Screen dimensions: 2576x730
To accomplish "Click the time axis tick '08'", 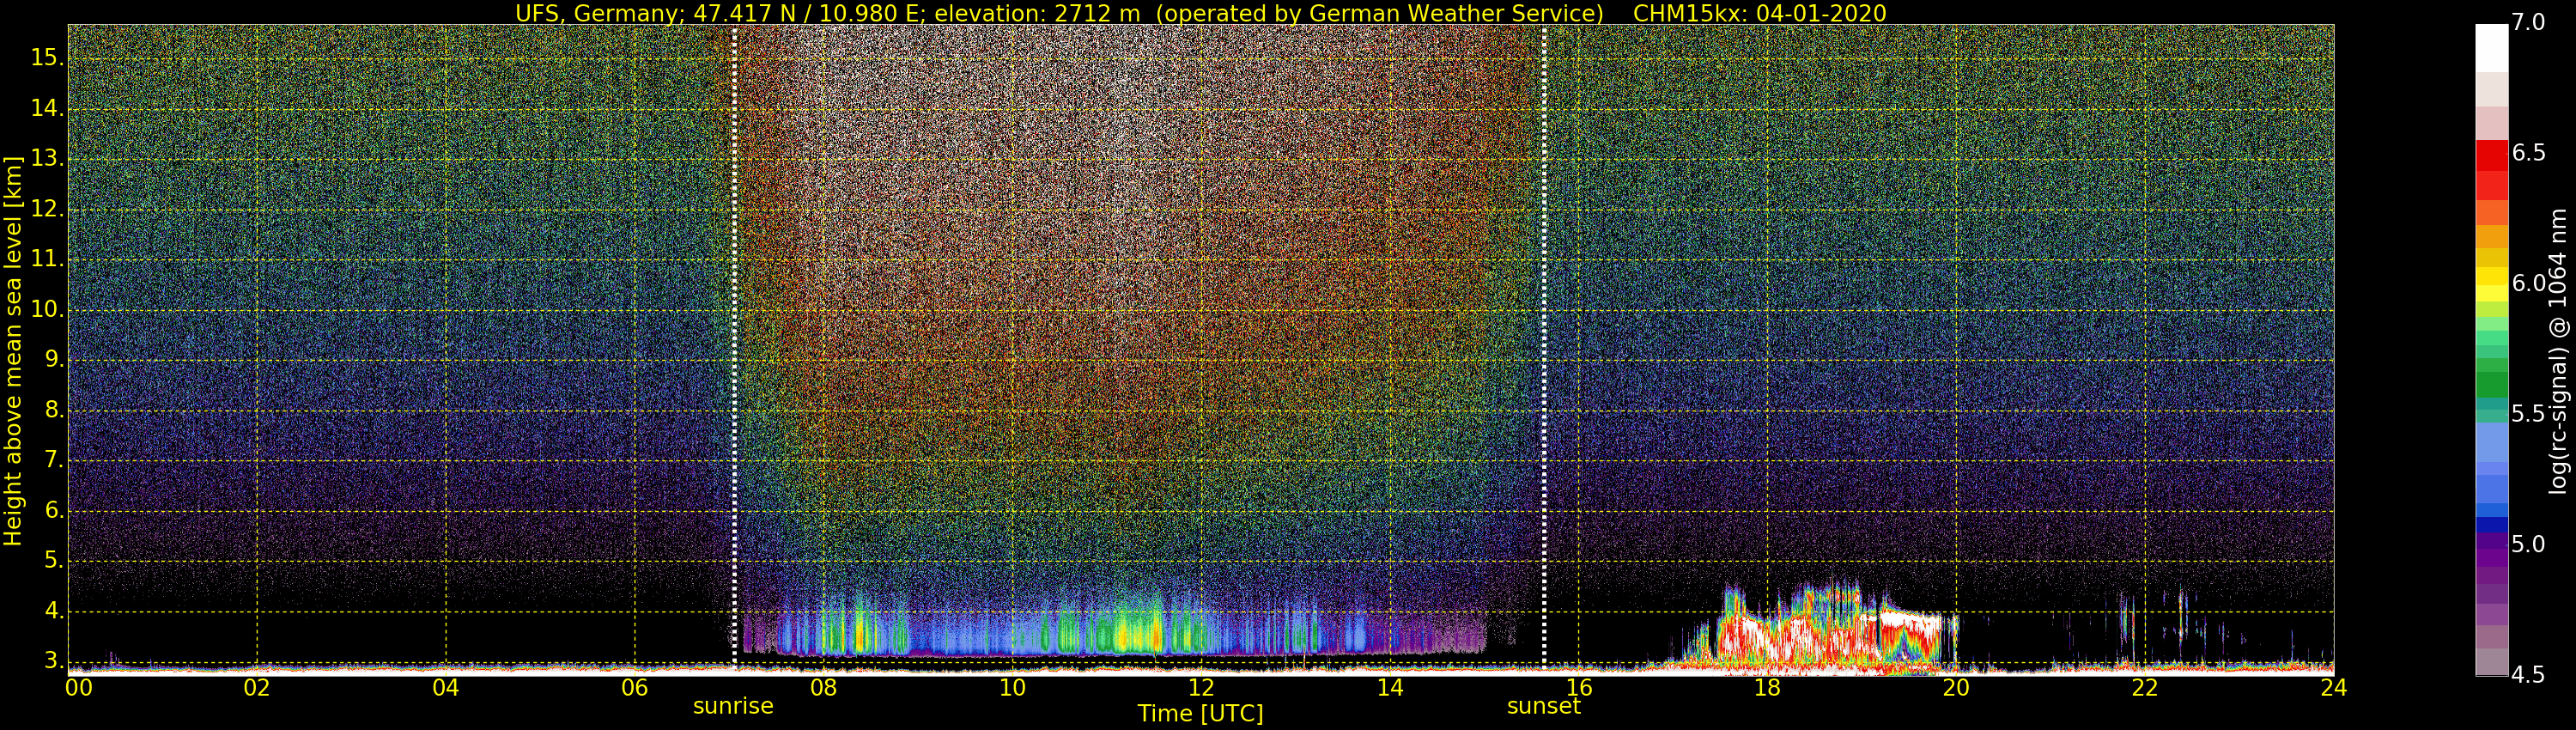I will [x=824, y=688].
